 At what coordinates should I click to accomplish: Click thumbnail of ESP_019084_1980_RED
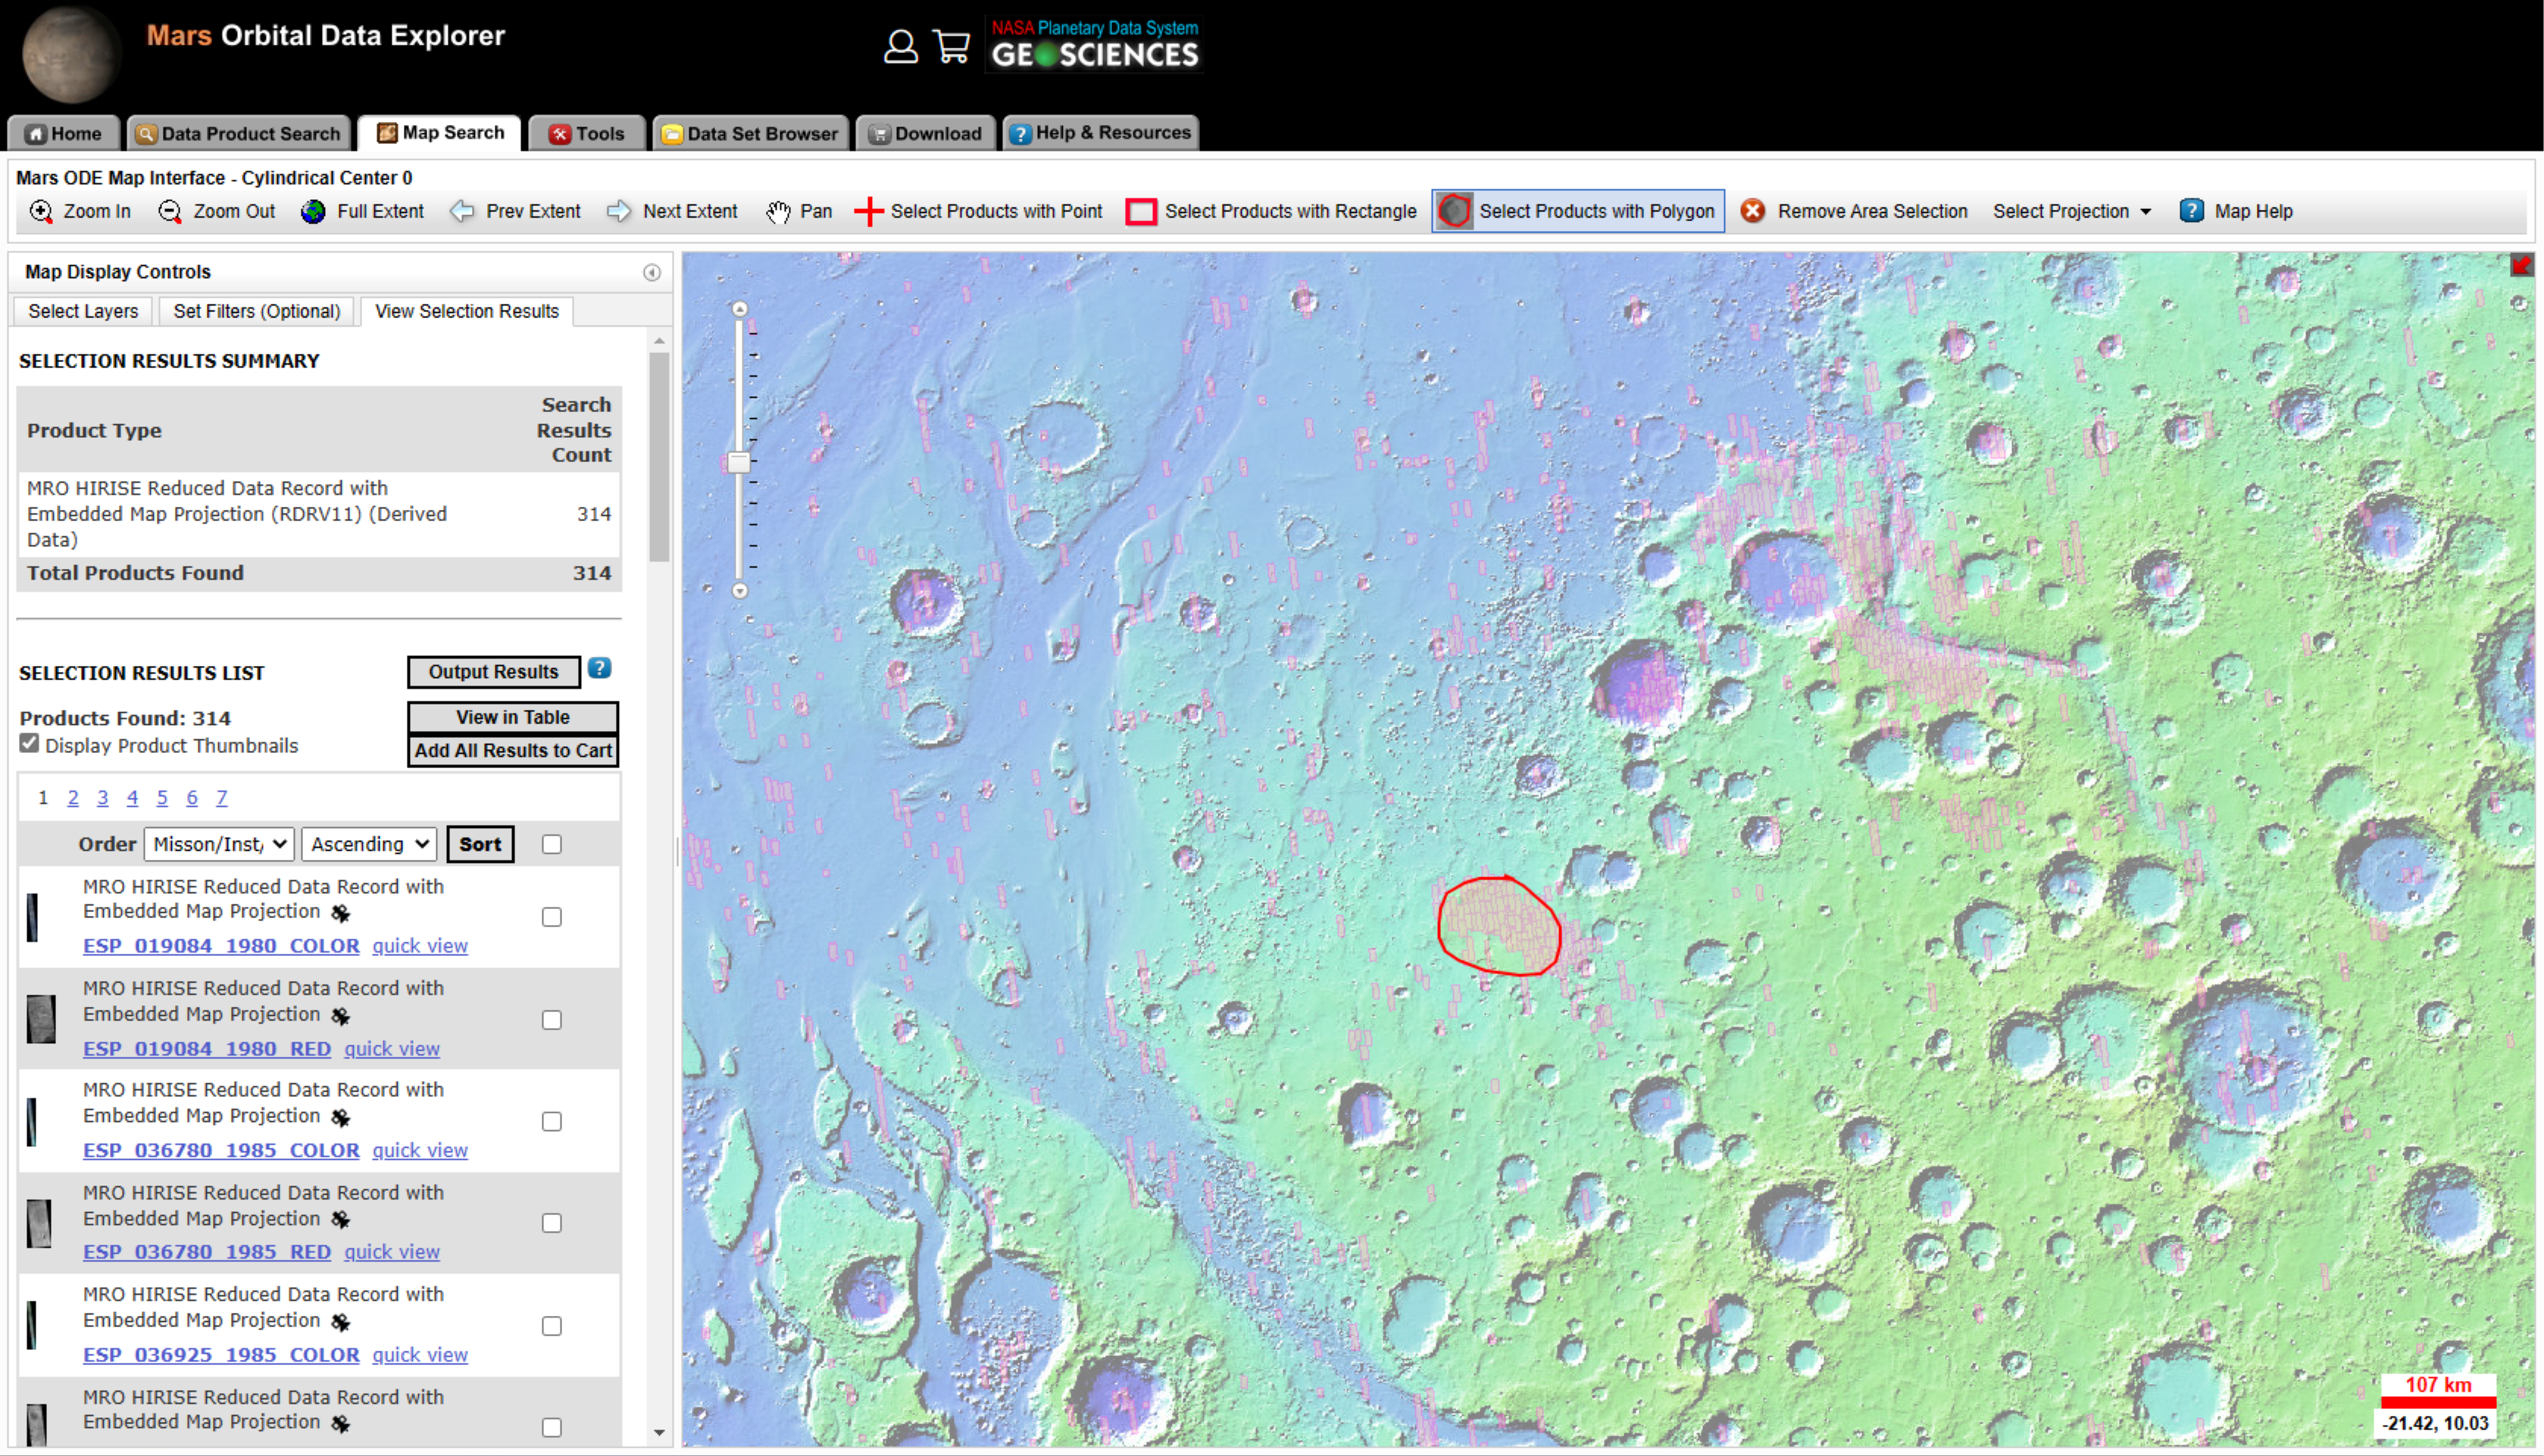(x=41, y=1019)
